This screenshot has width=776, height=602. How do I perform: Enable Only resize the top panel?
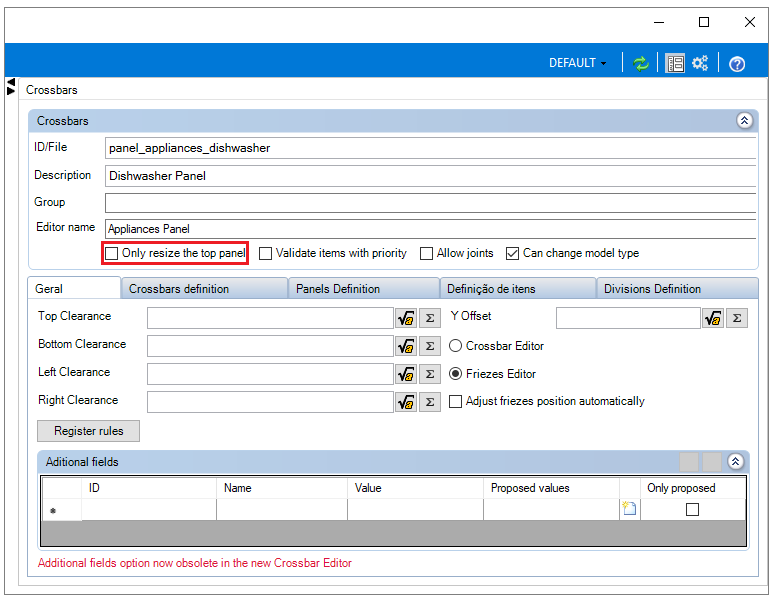click(112, 253)
